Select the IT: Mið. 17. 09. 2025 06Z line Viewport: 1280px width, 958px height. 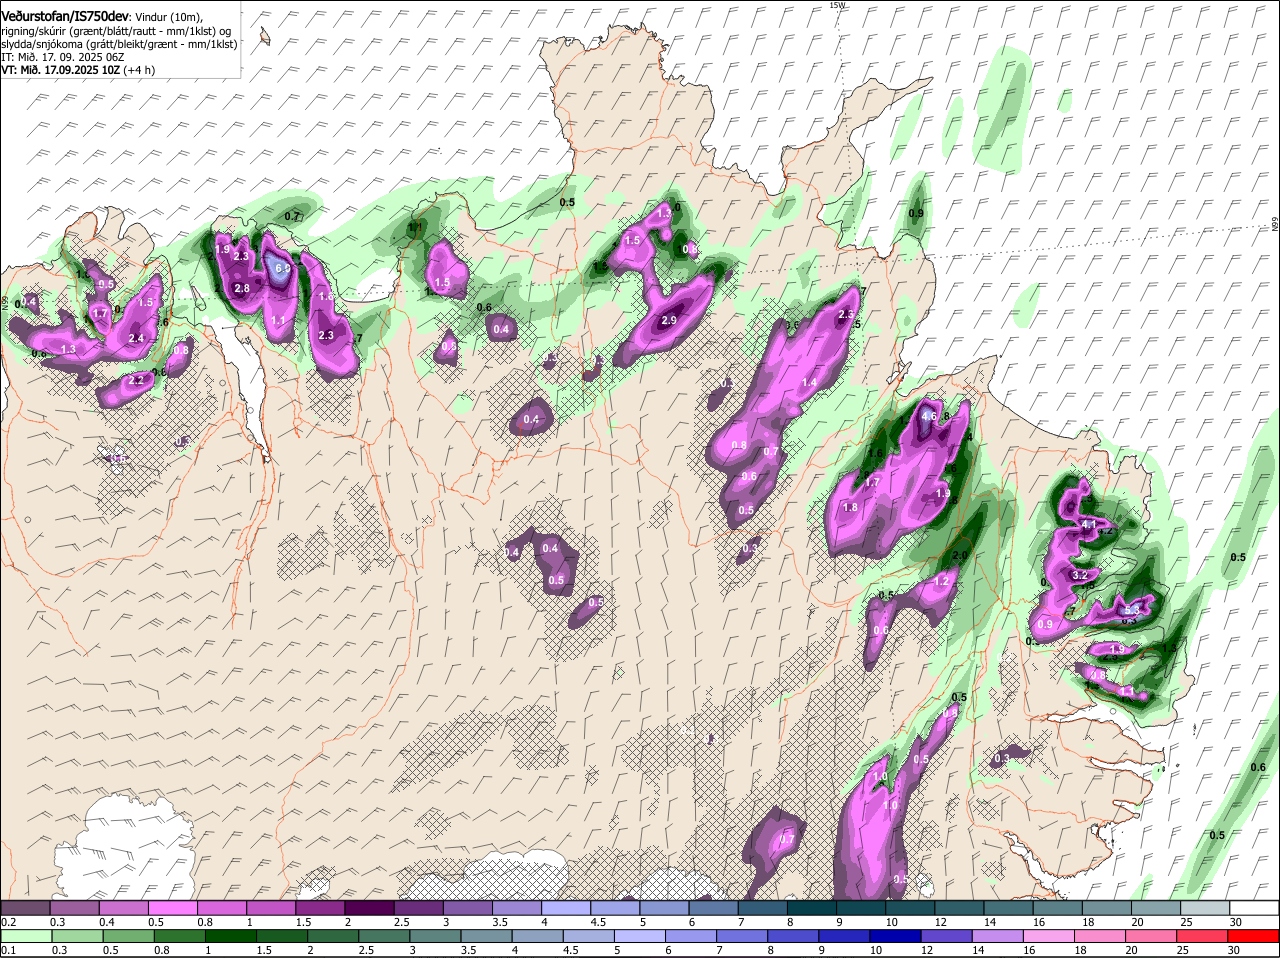[62, 57]
